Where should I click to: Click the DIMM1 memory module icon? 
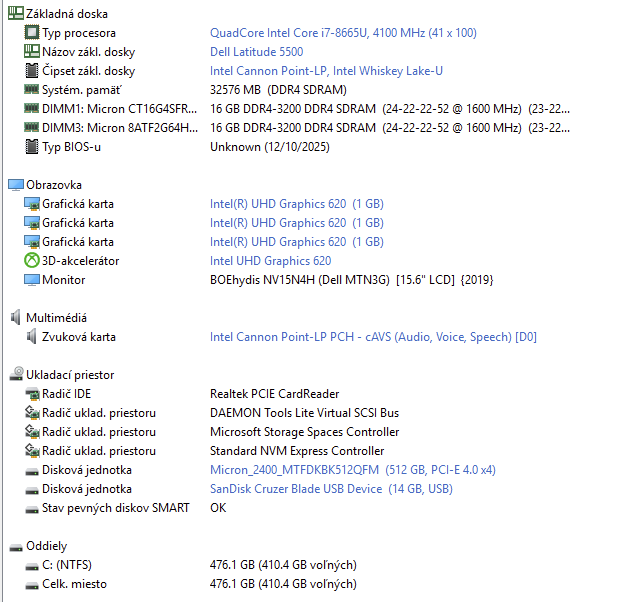tap(32, 108)
